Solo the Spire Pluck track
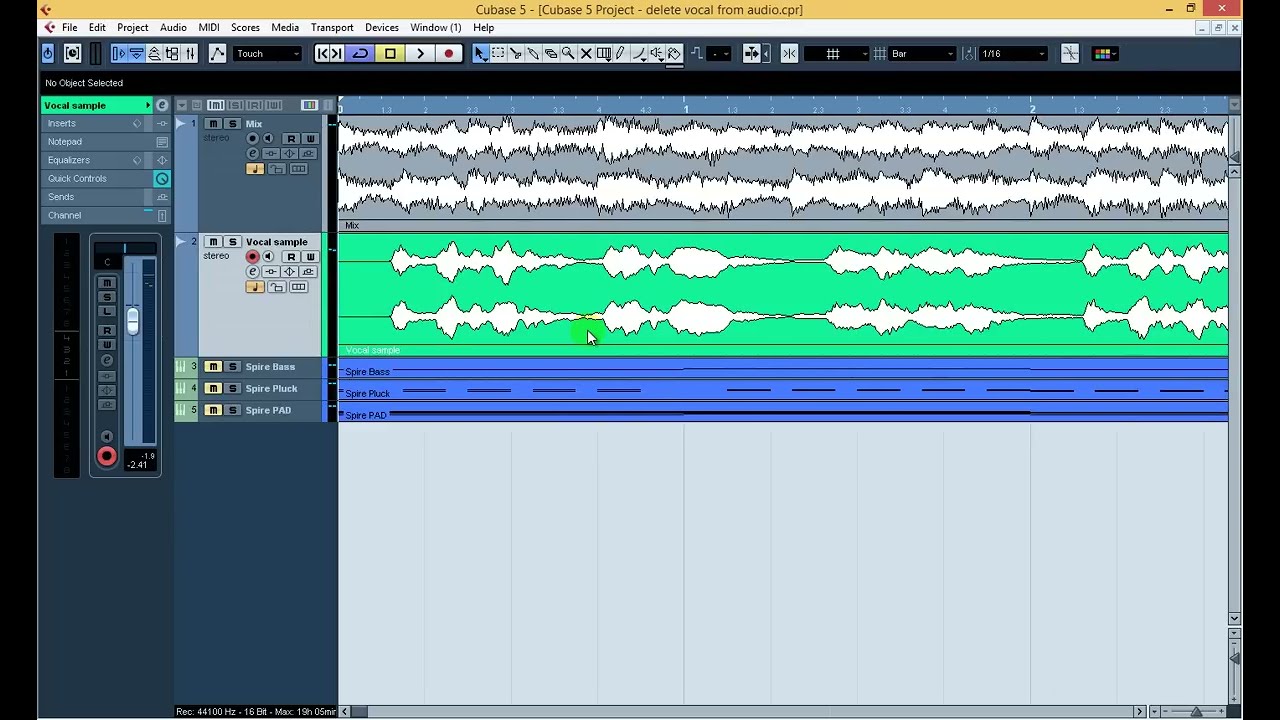Screen dimensions: 1280x720 click(233, 388)
